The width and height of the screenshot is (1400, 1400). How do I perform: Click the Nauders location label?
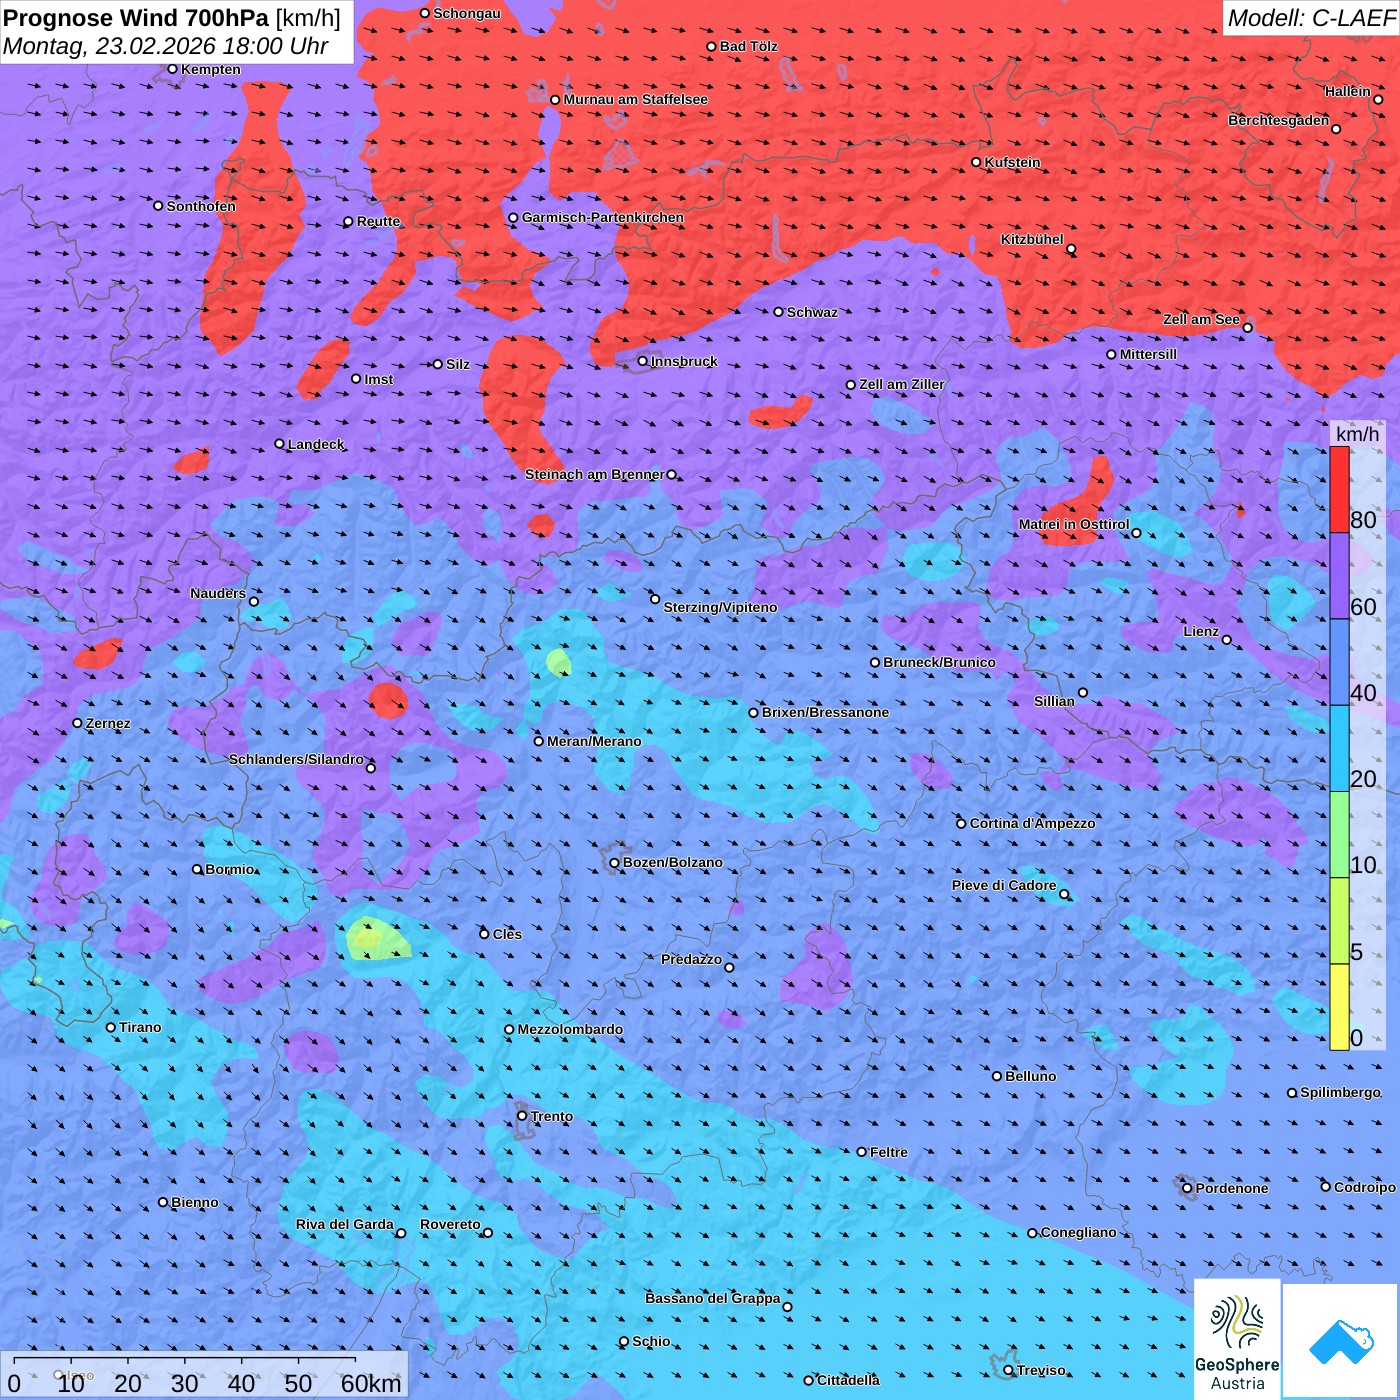click(218, 593)
